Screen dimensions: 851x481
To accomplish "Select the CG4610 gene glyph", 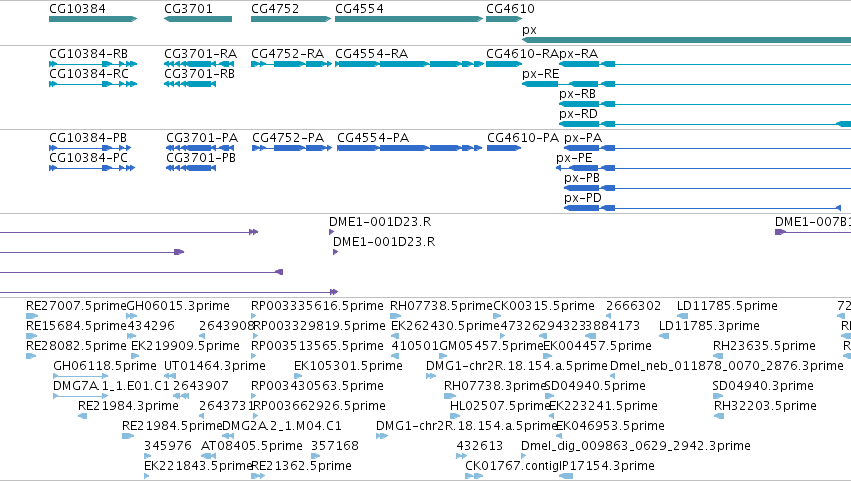I will coord(504,19).
